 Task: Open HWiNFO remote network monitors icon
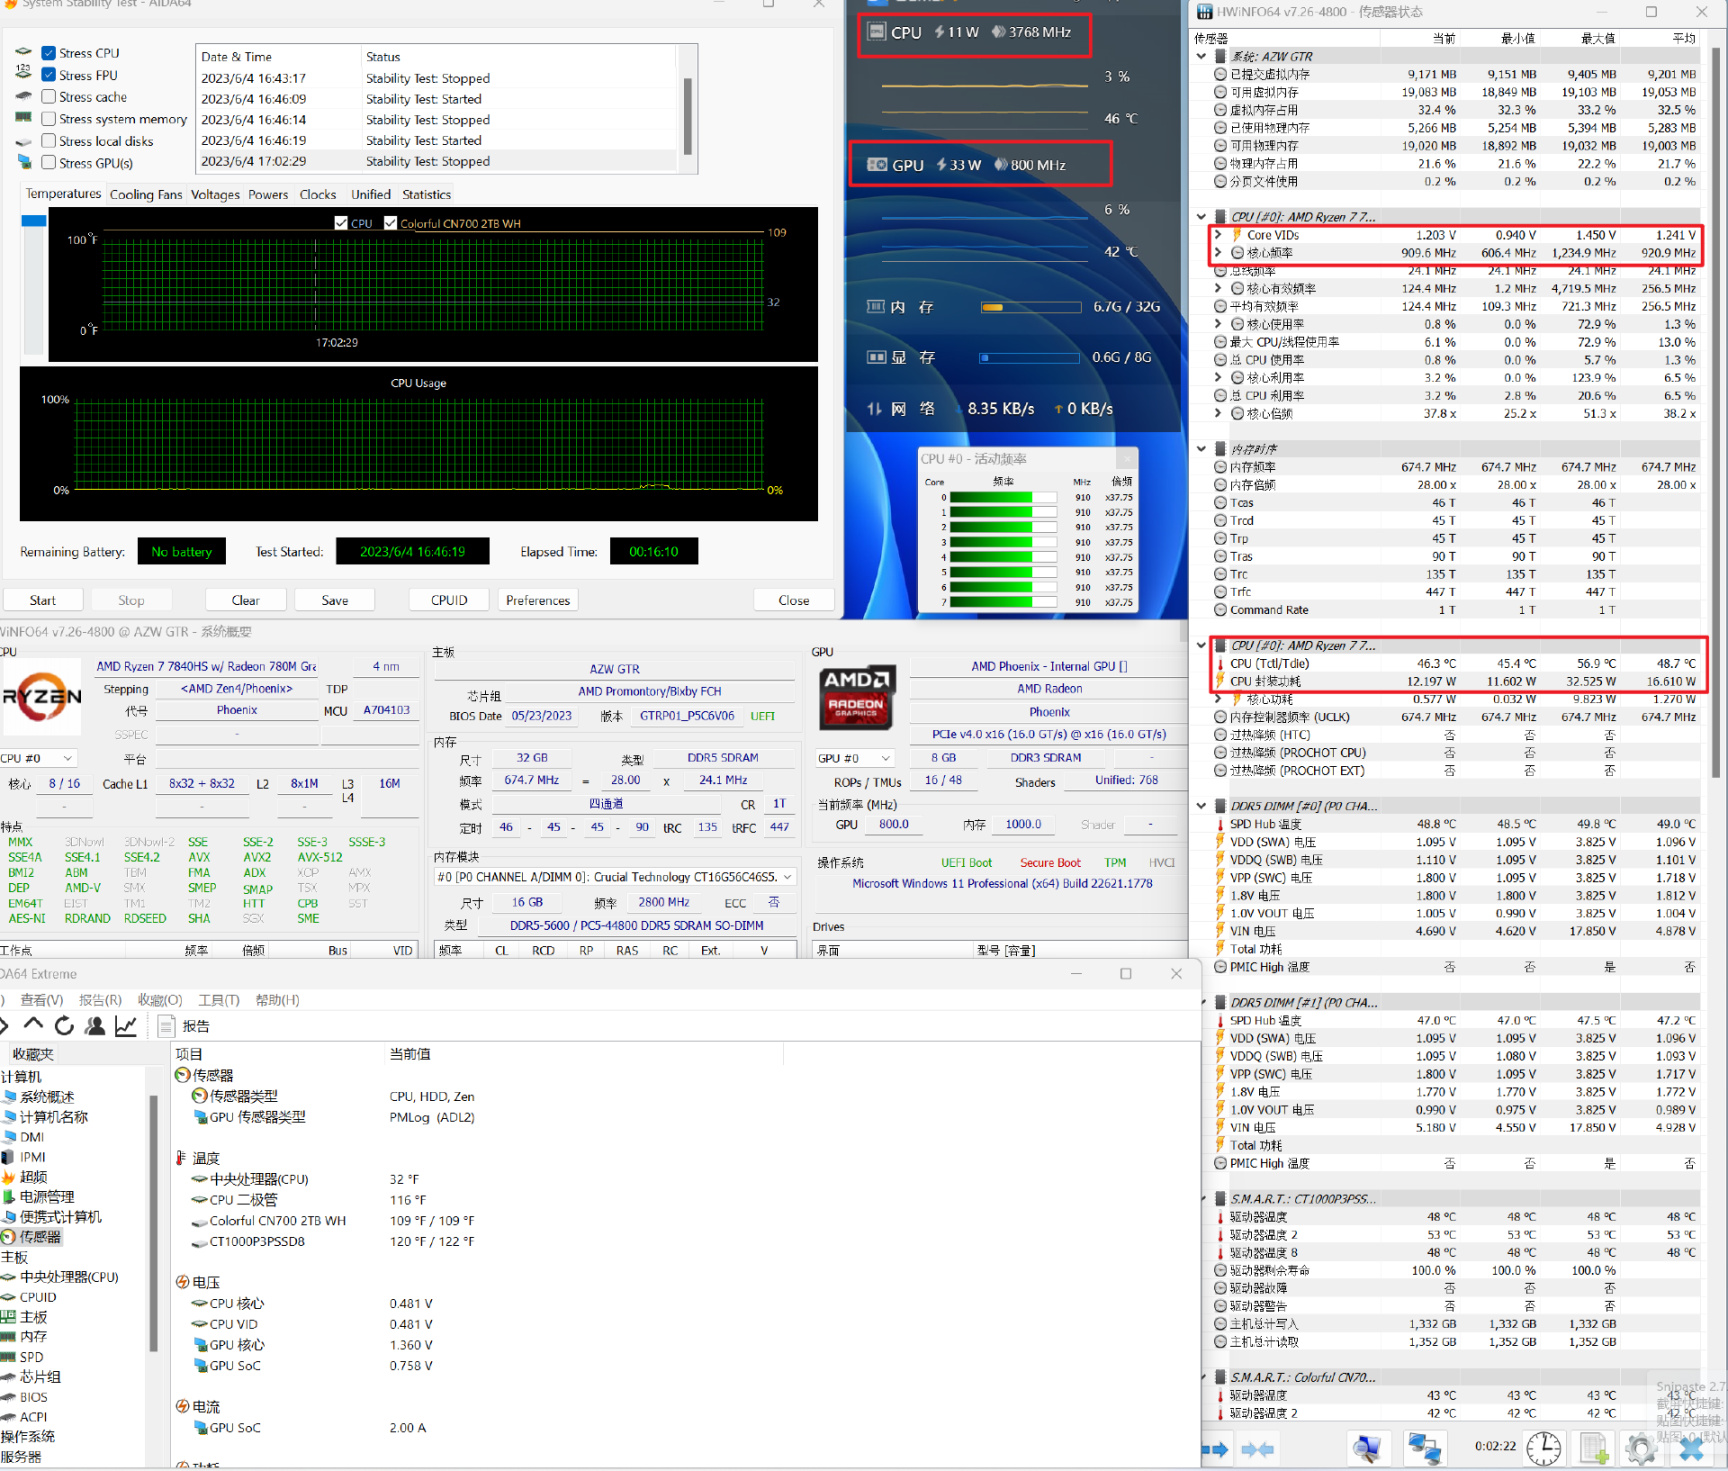(1424, 1448)
